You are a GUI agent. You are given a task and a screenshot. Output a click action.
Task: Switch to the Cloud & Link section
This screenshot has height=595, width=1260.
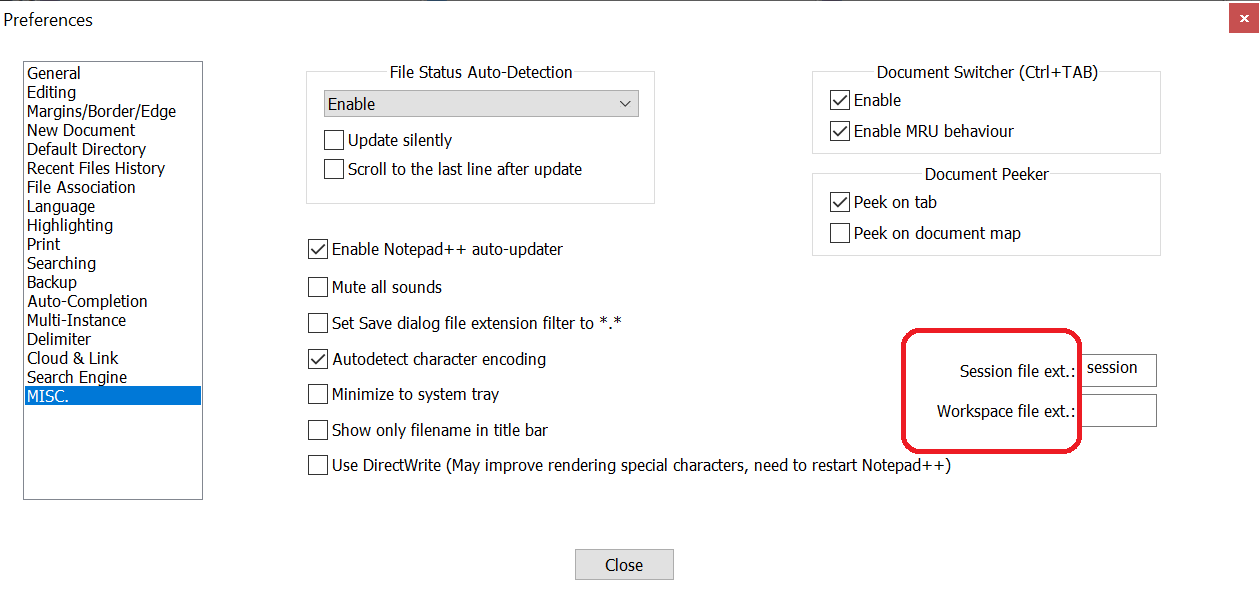tap(72, 357)
